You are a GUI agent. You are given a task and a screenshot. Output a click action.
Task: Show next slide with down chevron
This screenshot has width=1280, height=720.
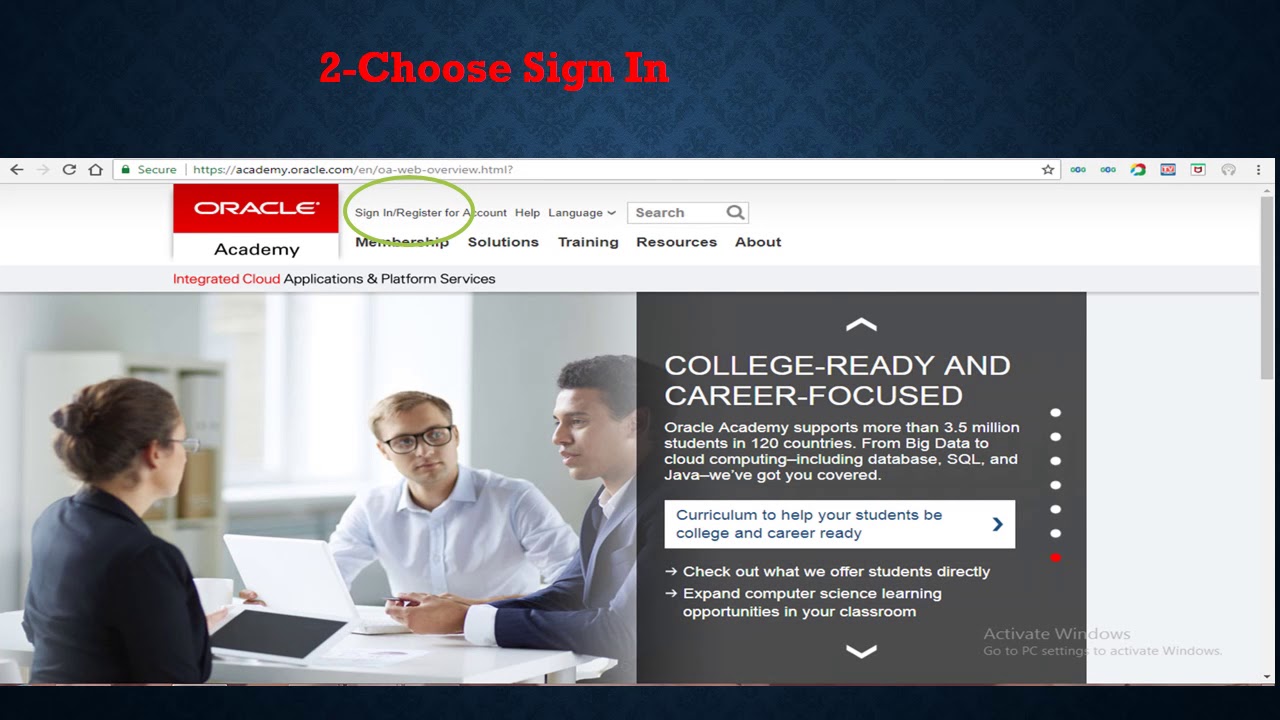pos(861,651)
